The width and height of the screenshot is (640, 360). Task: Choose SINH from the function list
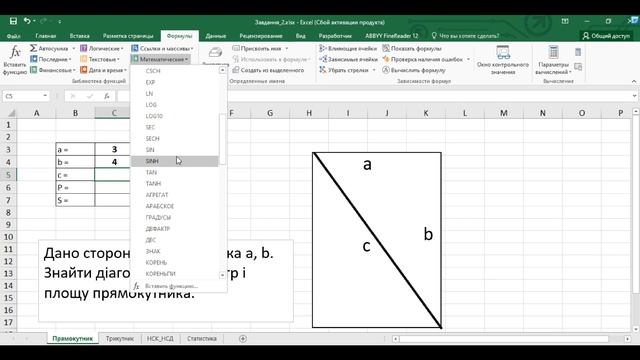pos(175,161)
